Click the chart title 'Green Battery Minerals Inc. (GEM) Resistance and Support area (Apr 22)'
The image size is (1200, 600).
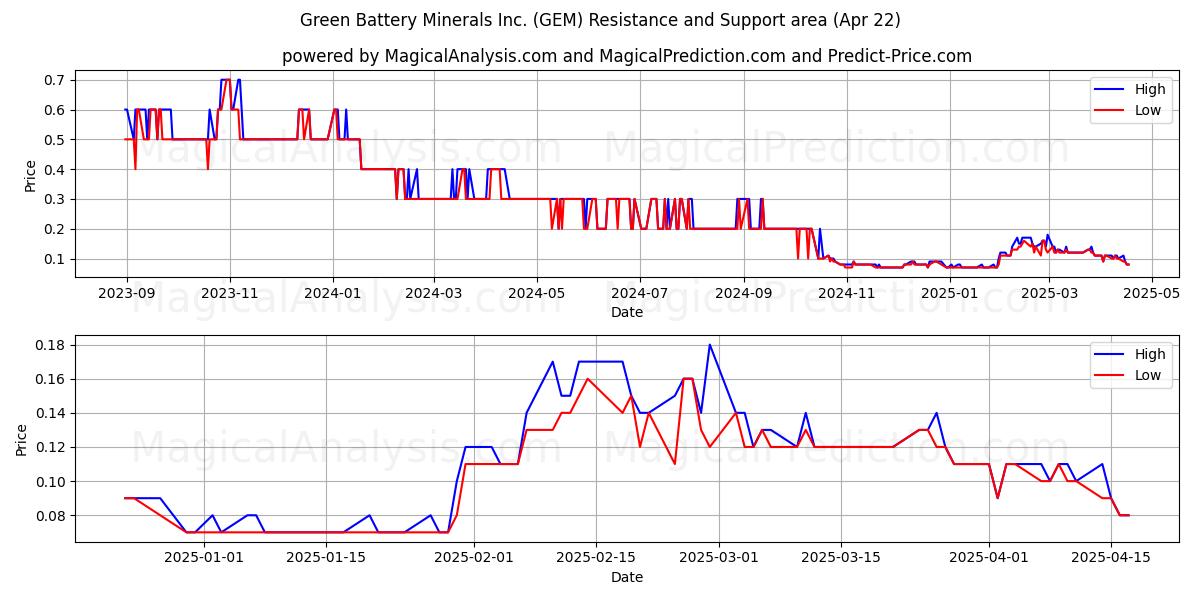[x=600, y=20]
